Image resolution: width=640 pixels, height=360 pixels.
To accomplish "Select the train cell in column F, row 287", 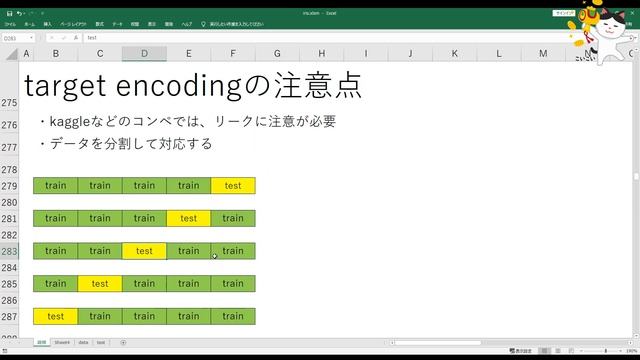I will click(x=233, y=316).
